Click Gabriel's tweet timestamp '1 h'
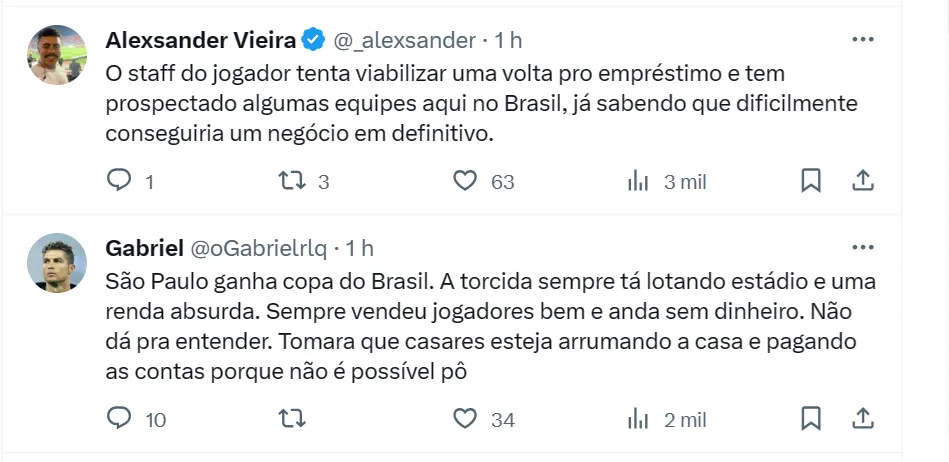 (x=360, y=247)
